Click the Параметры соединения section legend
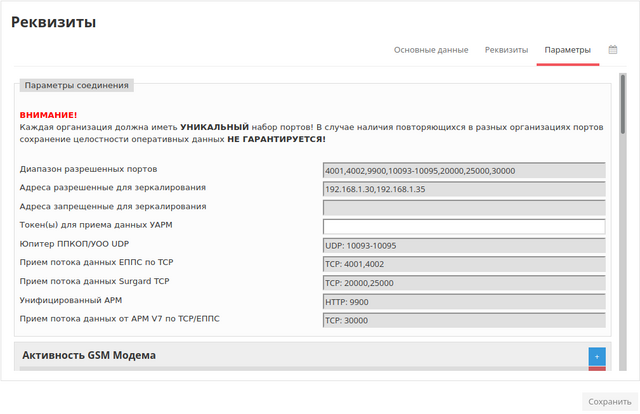The height and width of the screenshot is (414, 640). click(77, 85)
